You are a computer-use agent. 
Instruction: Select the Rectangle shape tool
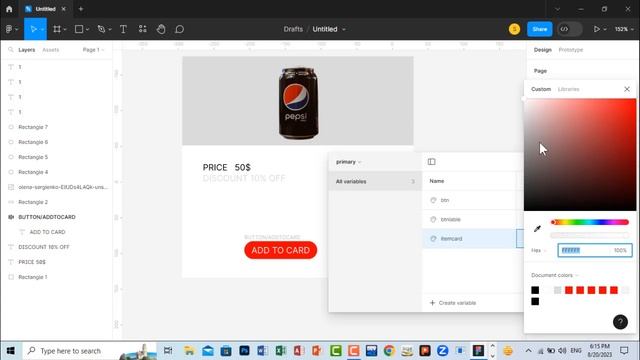79,29
